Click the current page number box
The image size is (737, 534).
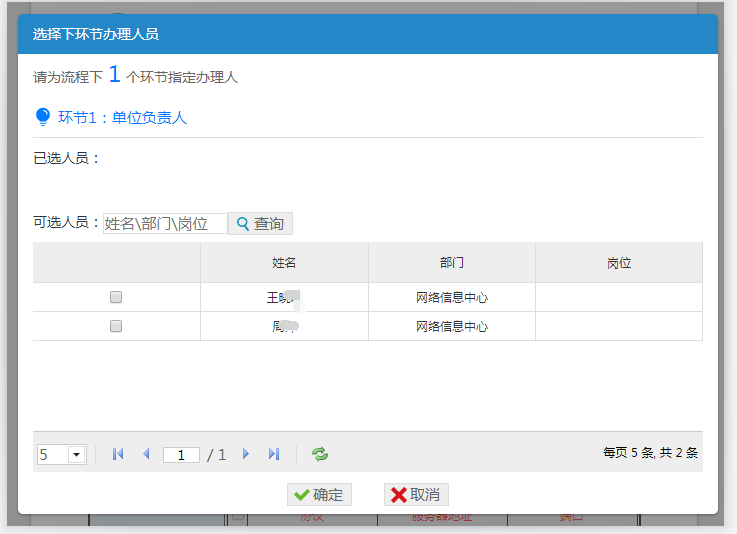coord(181,455)
